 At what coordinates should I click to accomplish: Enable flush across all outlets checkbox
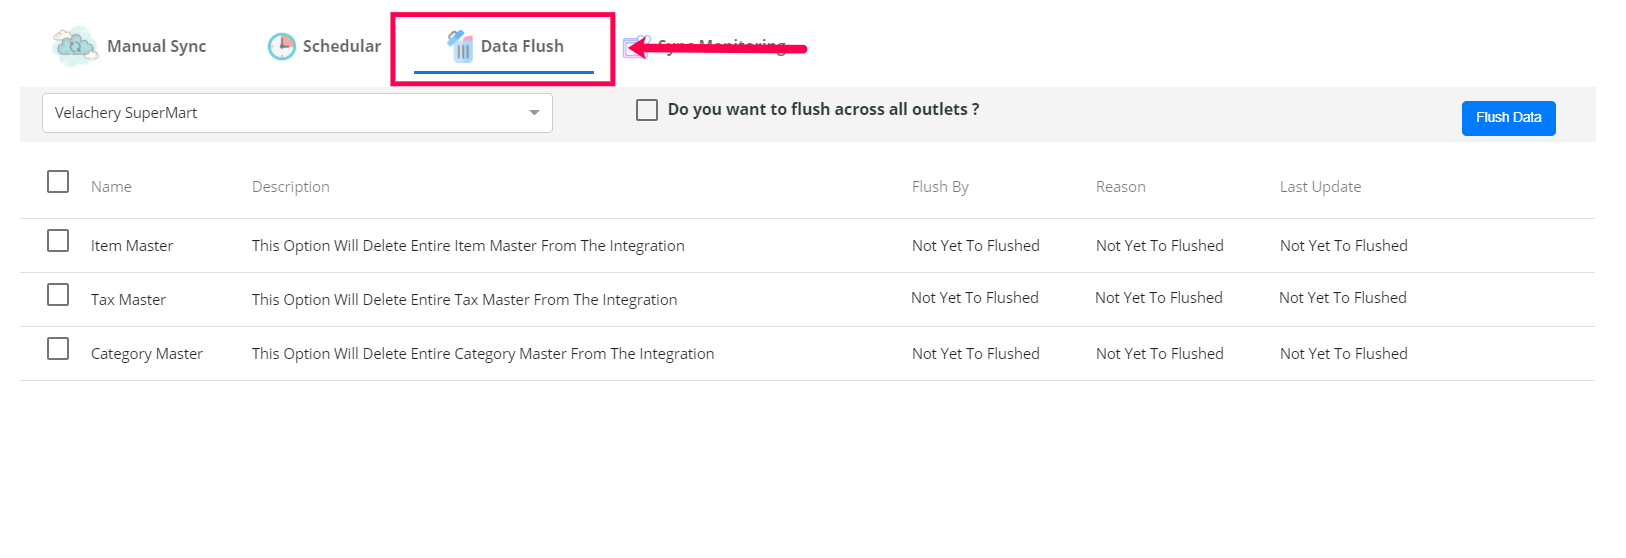(647, 110)
